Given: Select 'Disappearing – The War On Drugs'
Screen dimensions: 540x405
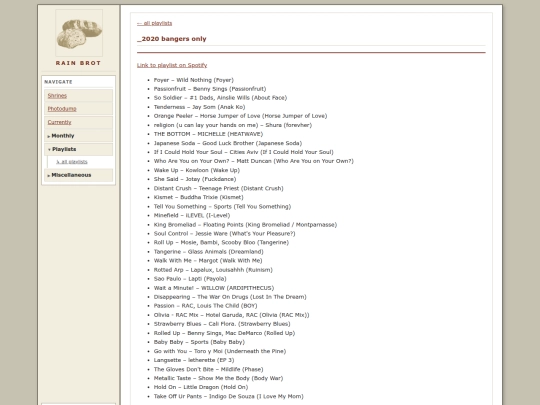Looking at the screenshot, I should pyautogui.click(x=230, y=297).
